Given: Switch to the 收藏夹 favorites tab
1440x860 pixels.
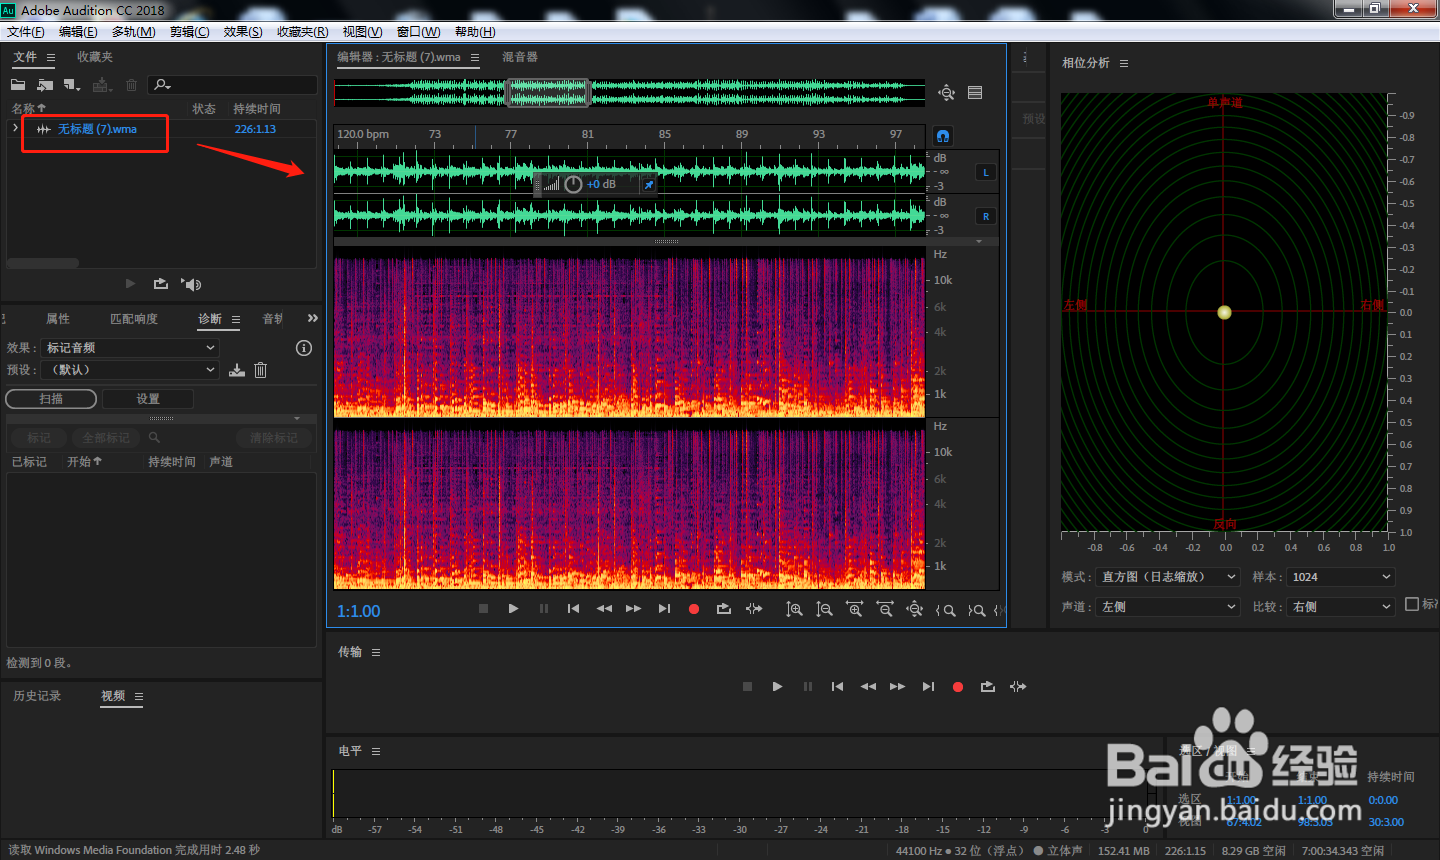Looking at the screenshot, I should pos(95,57).
